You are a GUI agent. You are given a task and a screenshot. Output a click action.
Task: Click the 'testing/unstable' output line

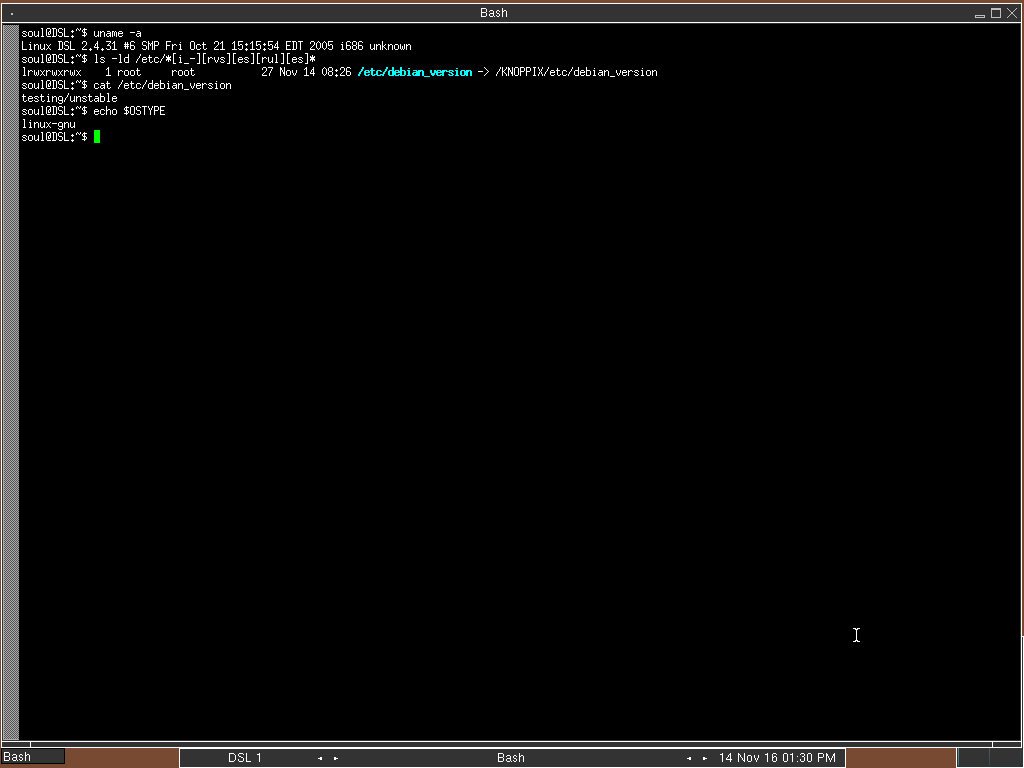(x=69, y=98)
